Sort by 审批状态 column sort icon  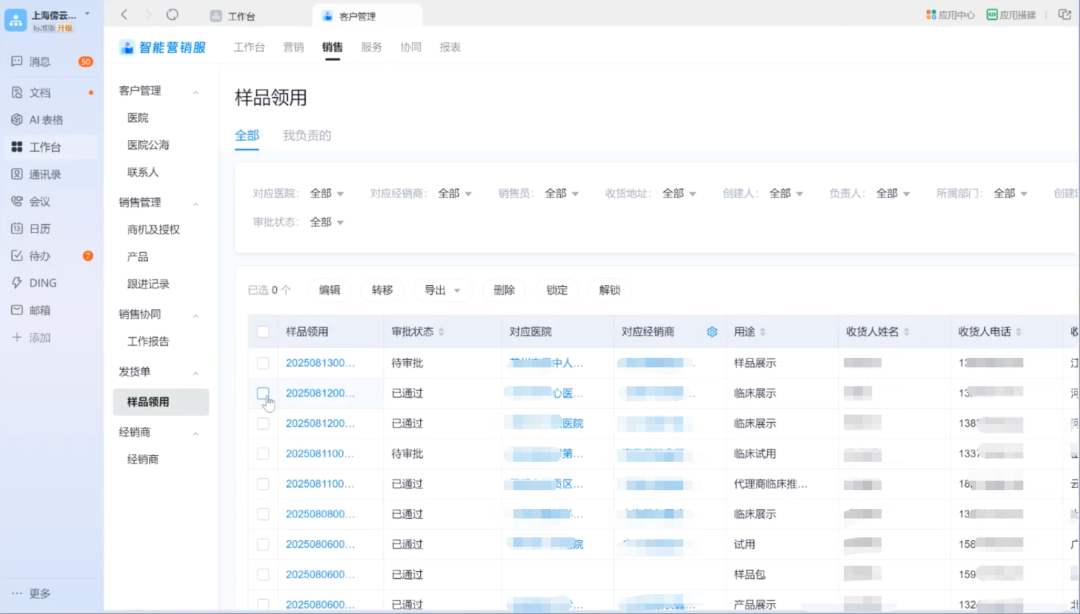441,331
